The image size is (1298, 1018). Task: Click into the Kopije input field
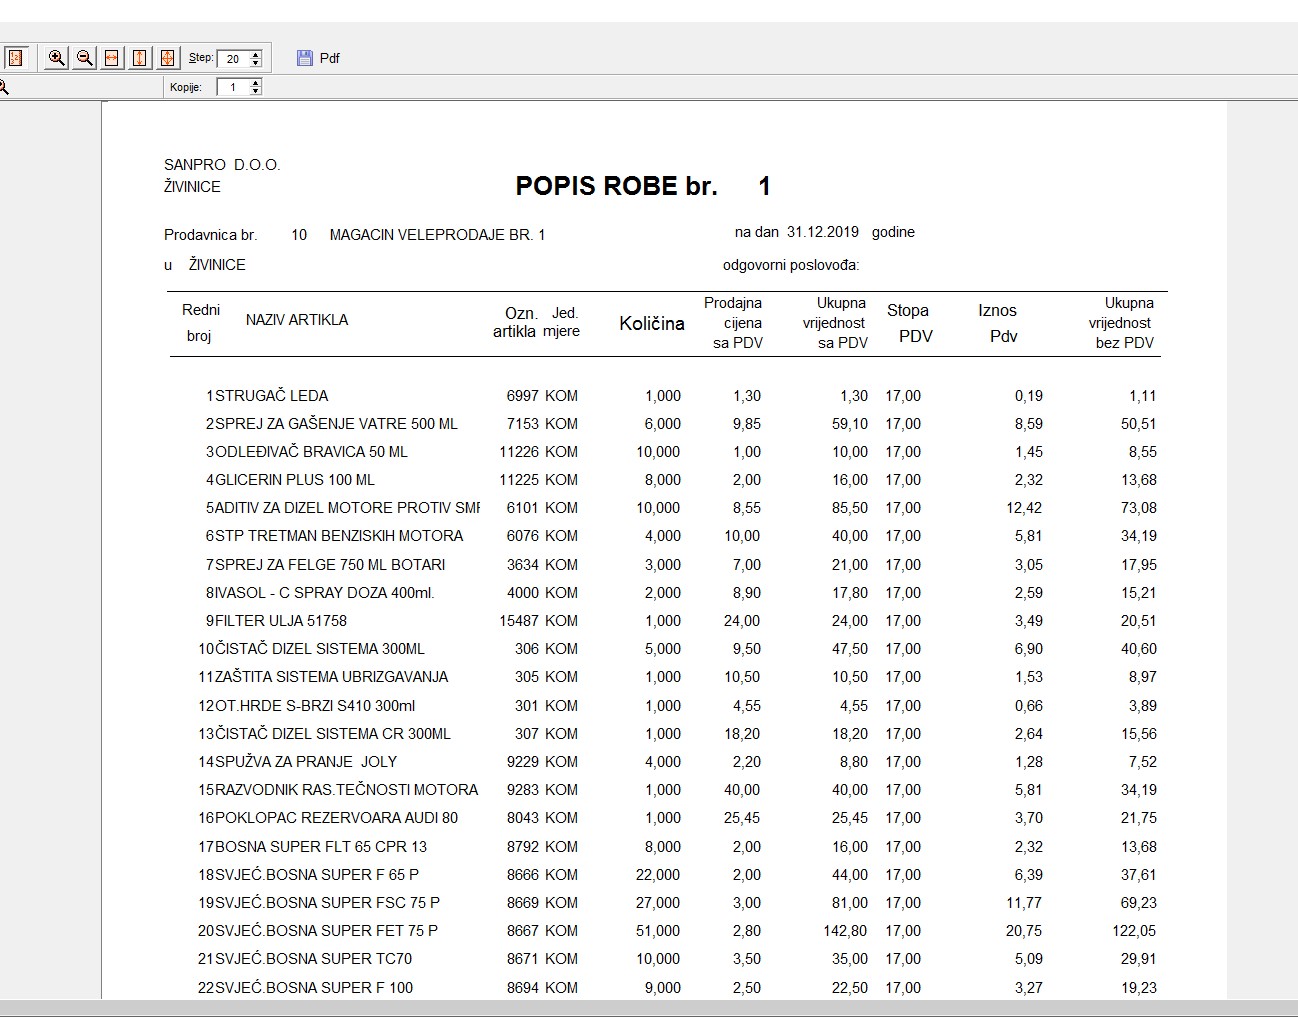click(x=233, y=88)
